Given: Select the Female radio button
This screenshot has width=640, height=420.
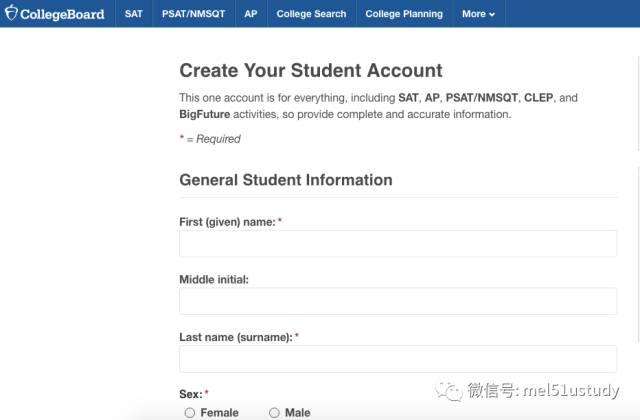Looking at the screenshot, I should coord(190,413).
